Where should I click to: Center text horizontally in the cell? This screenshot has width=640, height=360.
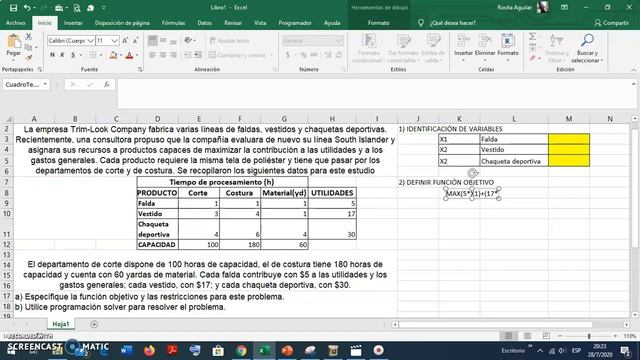(163, 55)
